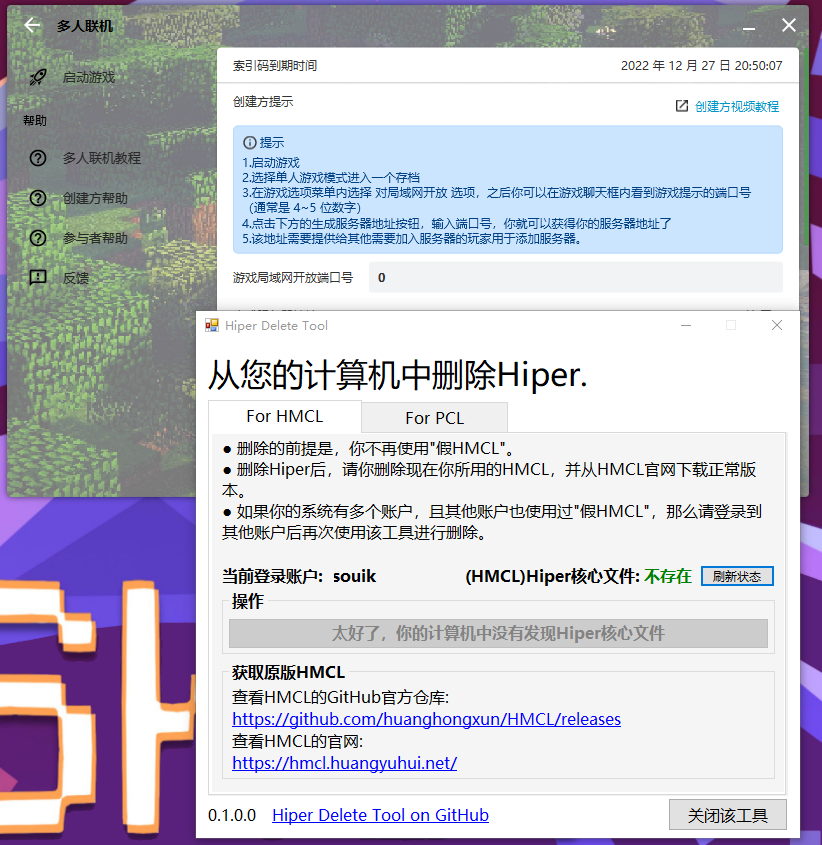Switch to the For PCL tab
The height and width of the screenshot is (845, 822).
[434, 417]
